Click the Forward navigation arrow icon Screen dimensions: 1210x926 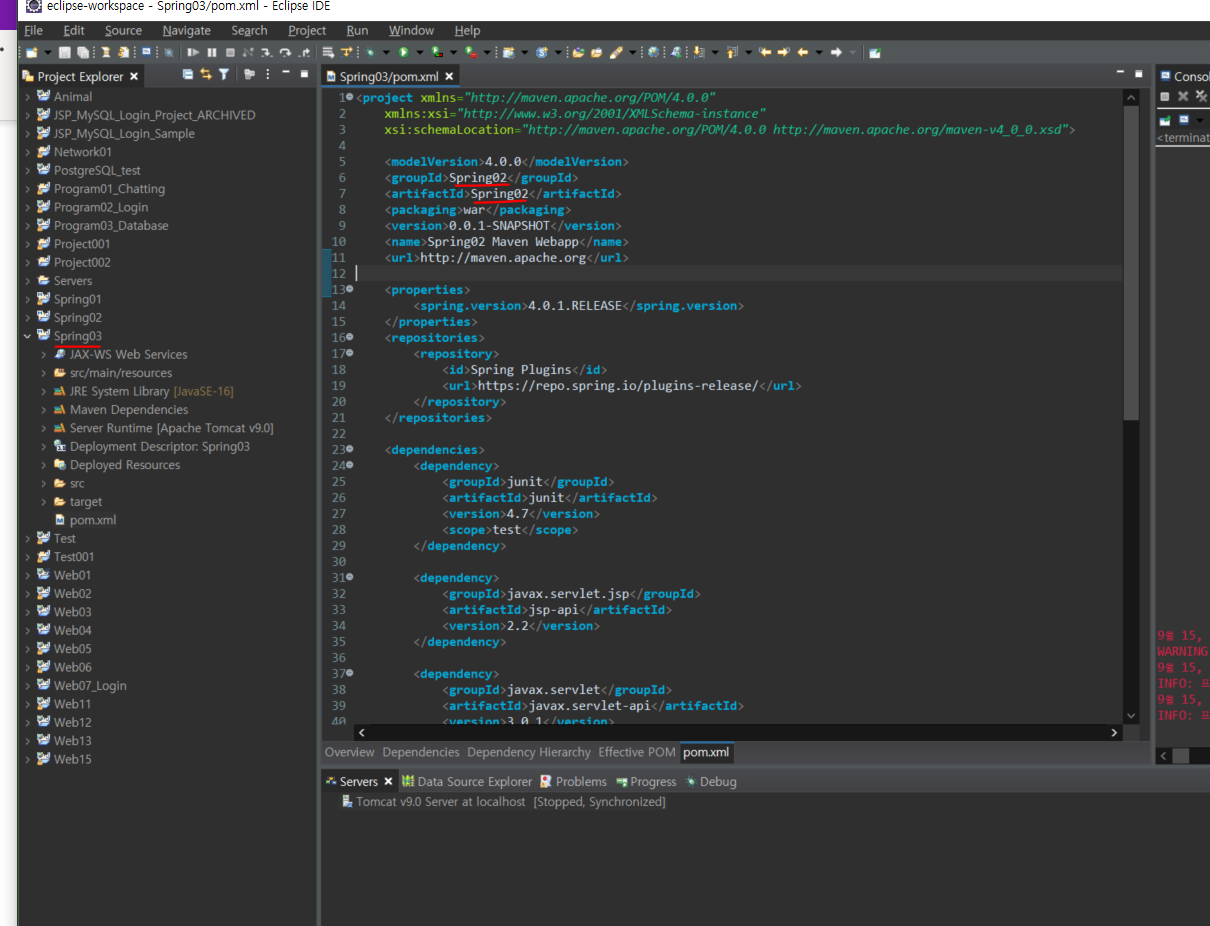[836, 52]
